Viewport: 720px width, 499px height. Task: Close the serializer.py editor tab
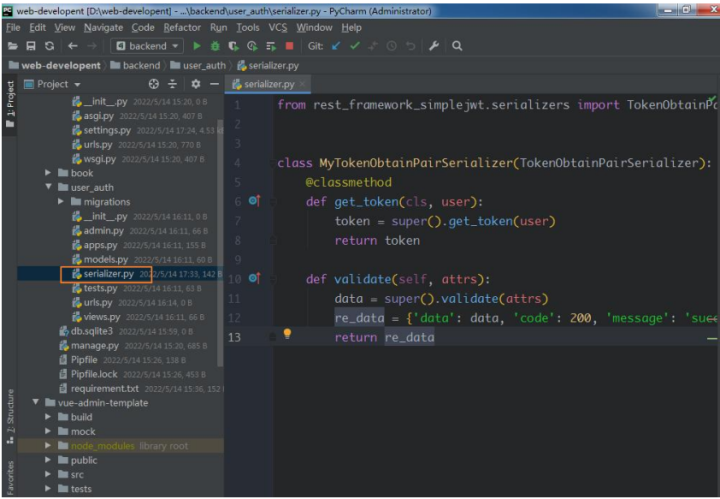pyautogui.click(x=302, y=84)
